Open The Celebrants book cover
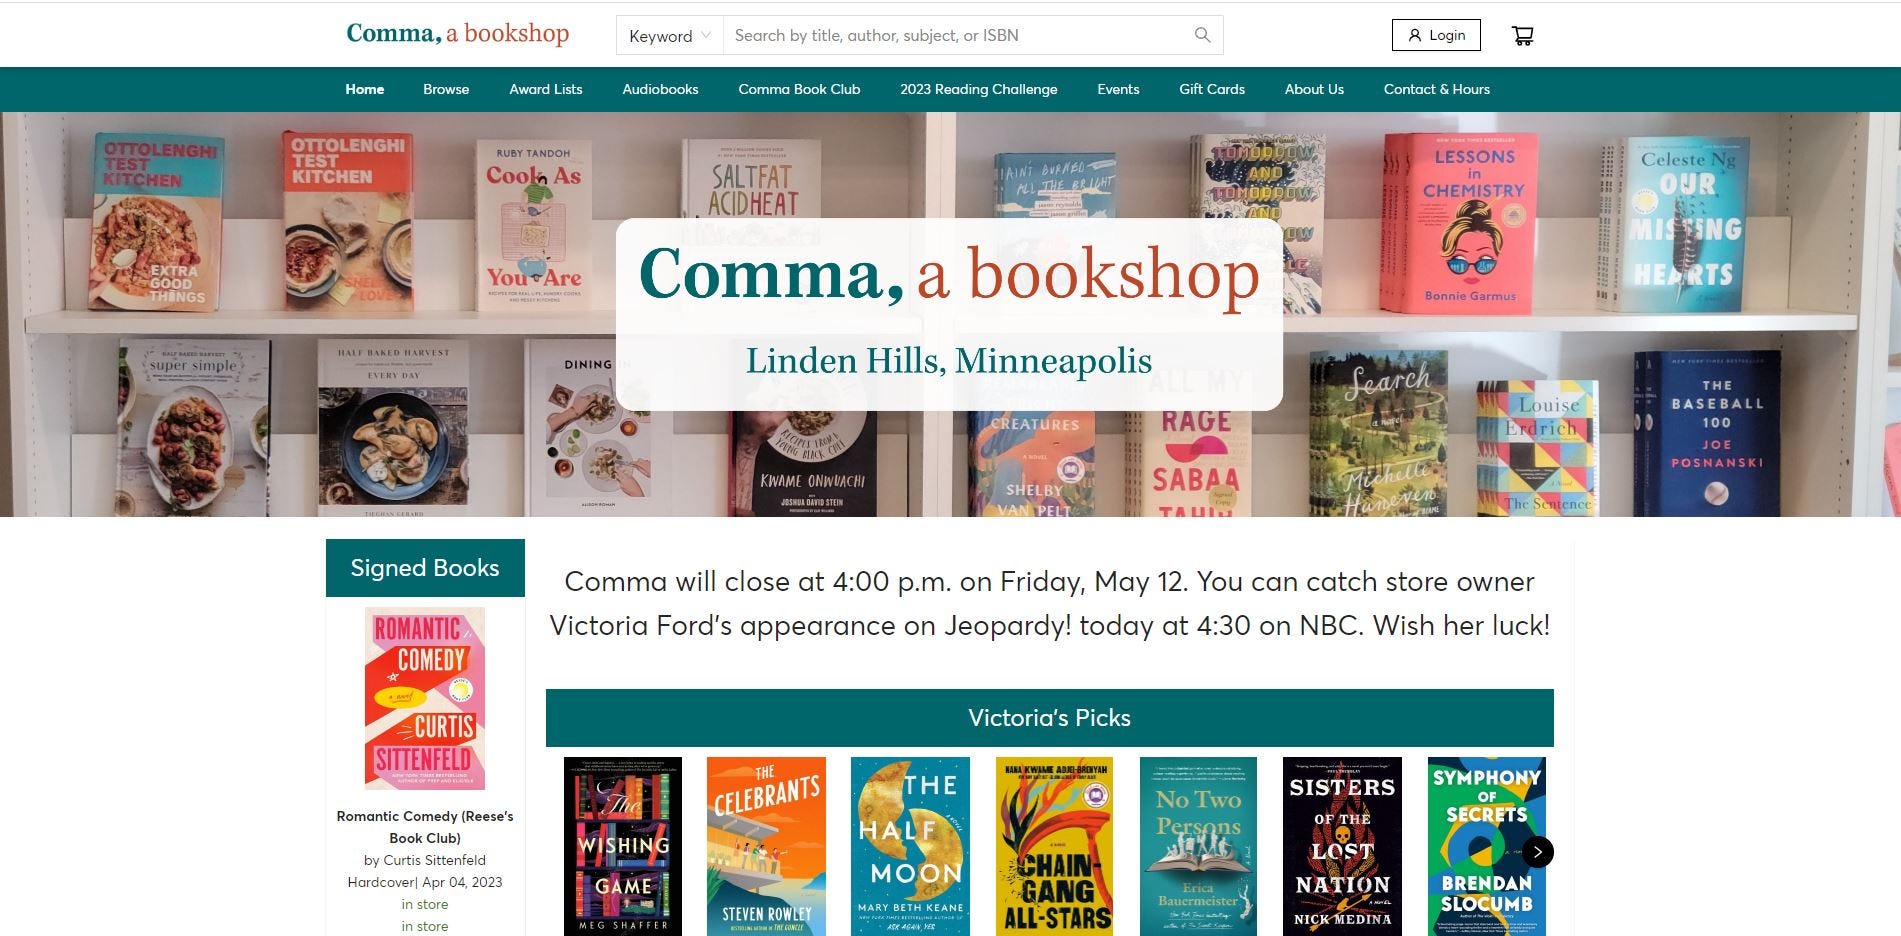Screen dimensions: 1901x936 pos(766,846)
